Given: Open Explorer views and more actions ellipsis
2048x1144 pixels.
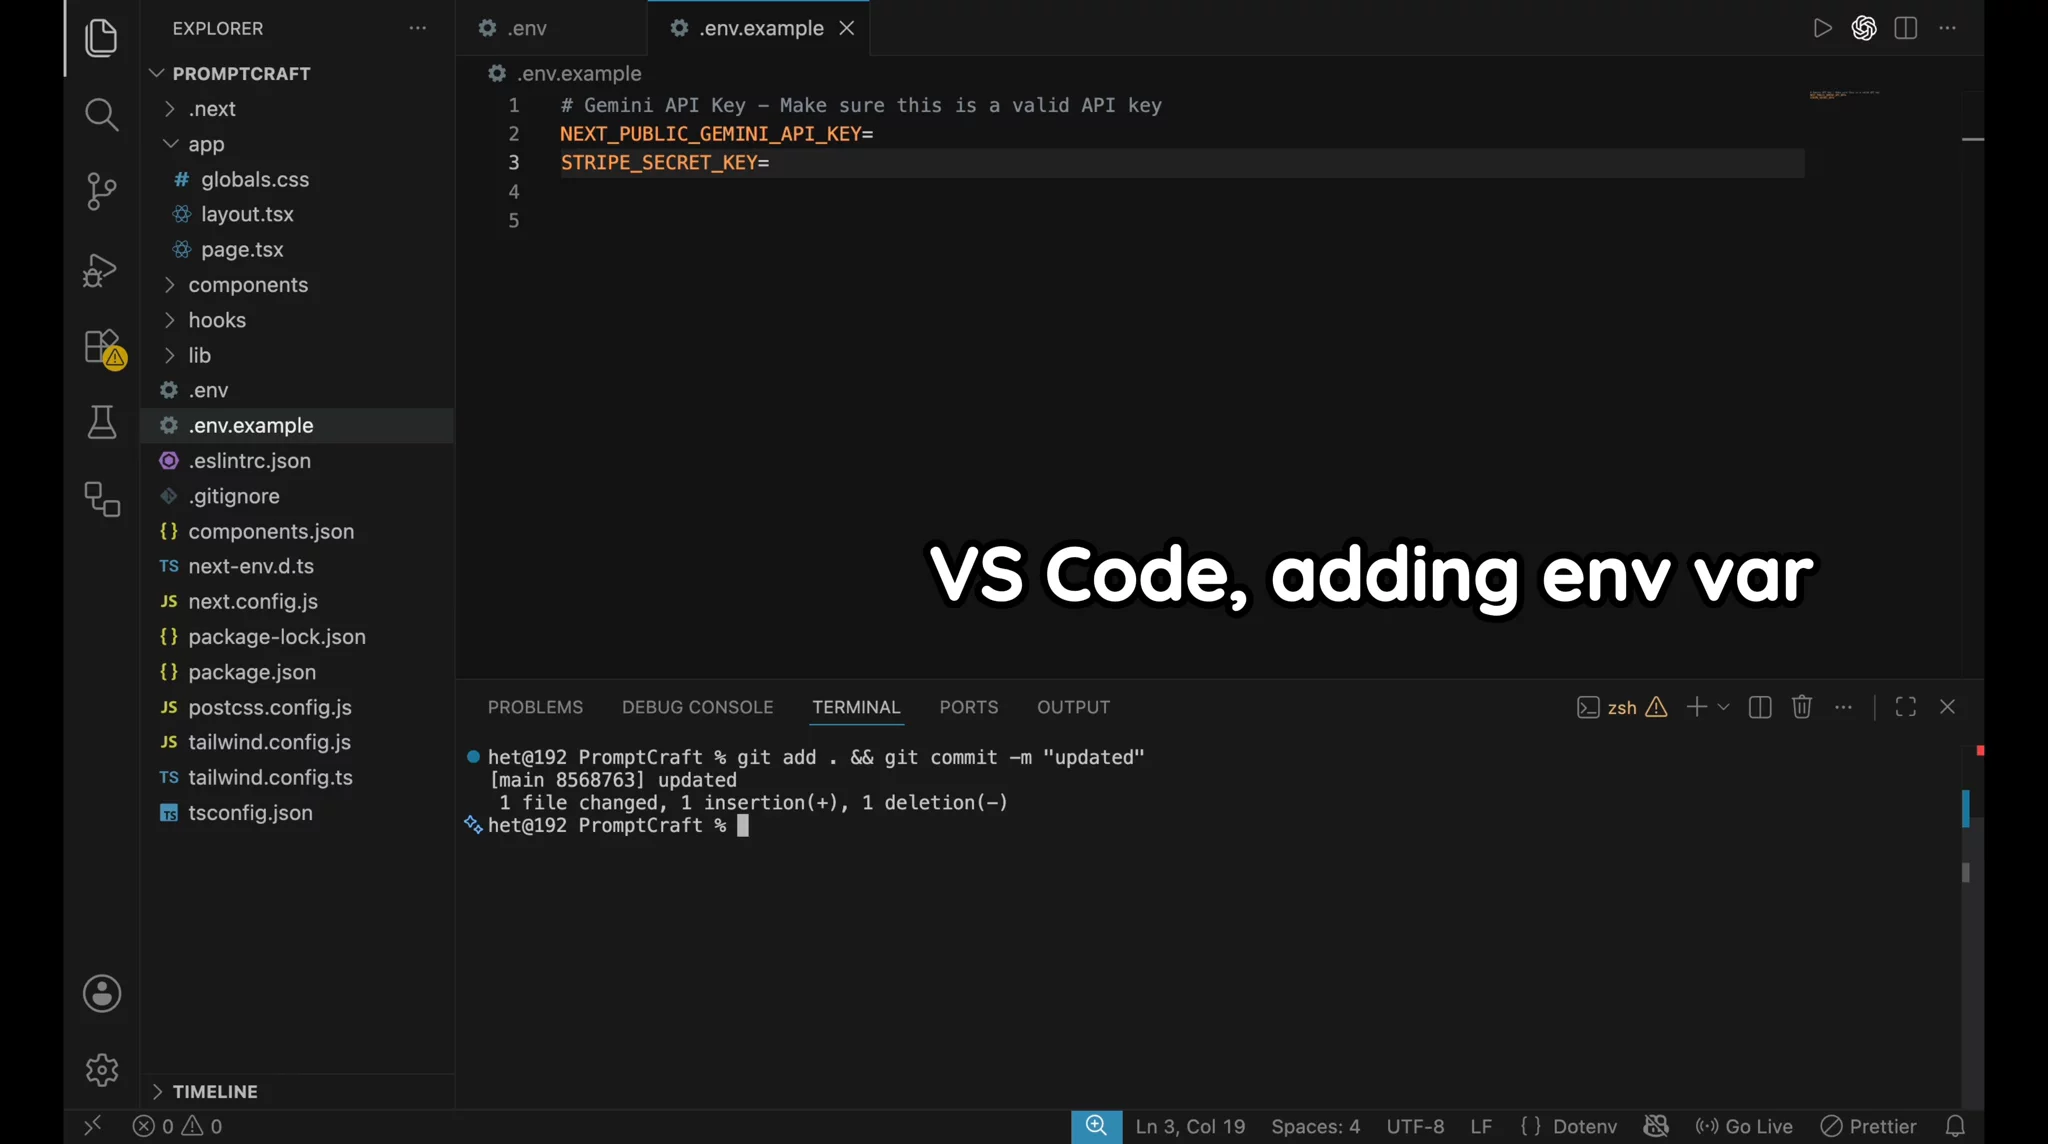Looking at the screenshot, I should 418,28.
